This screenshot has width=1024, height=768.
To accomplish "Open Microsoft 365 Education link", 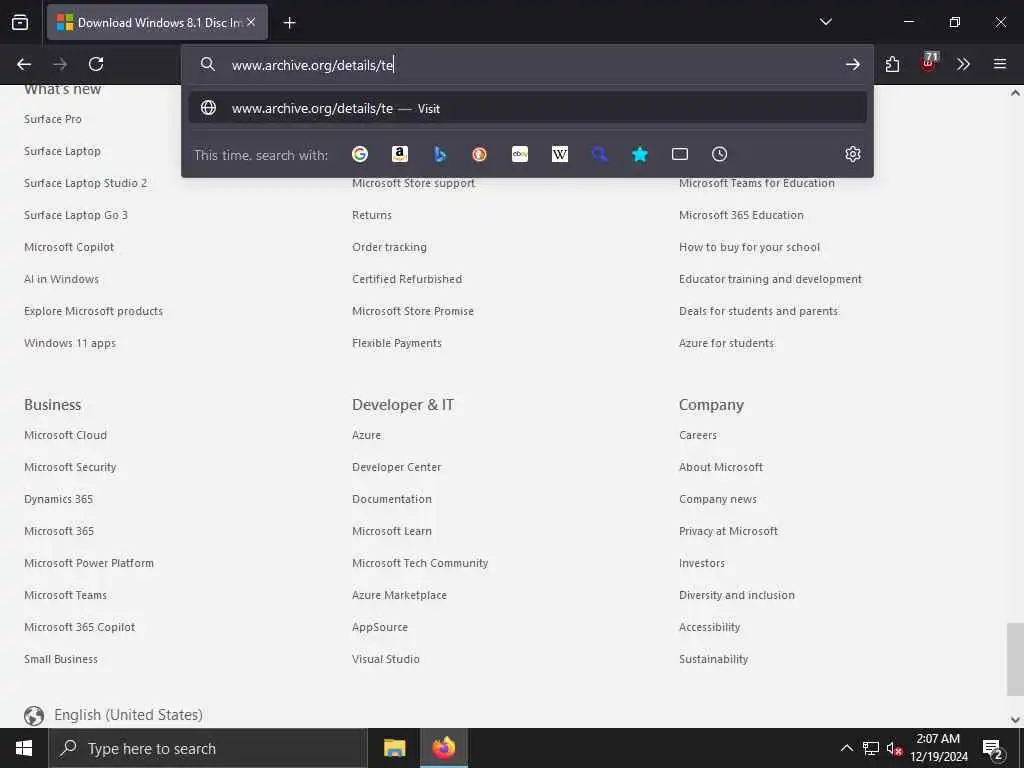I will pos(741,215).
